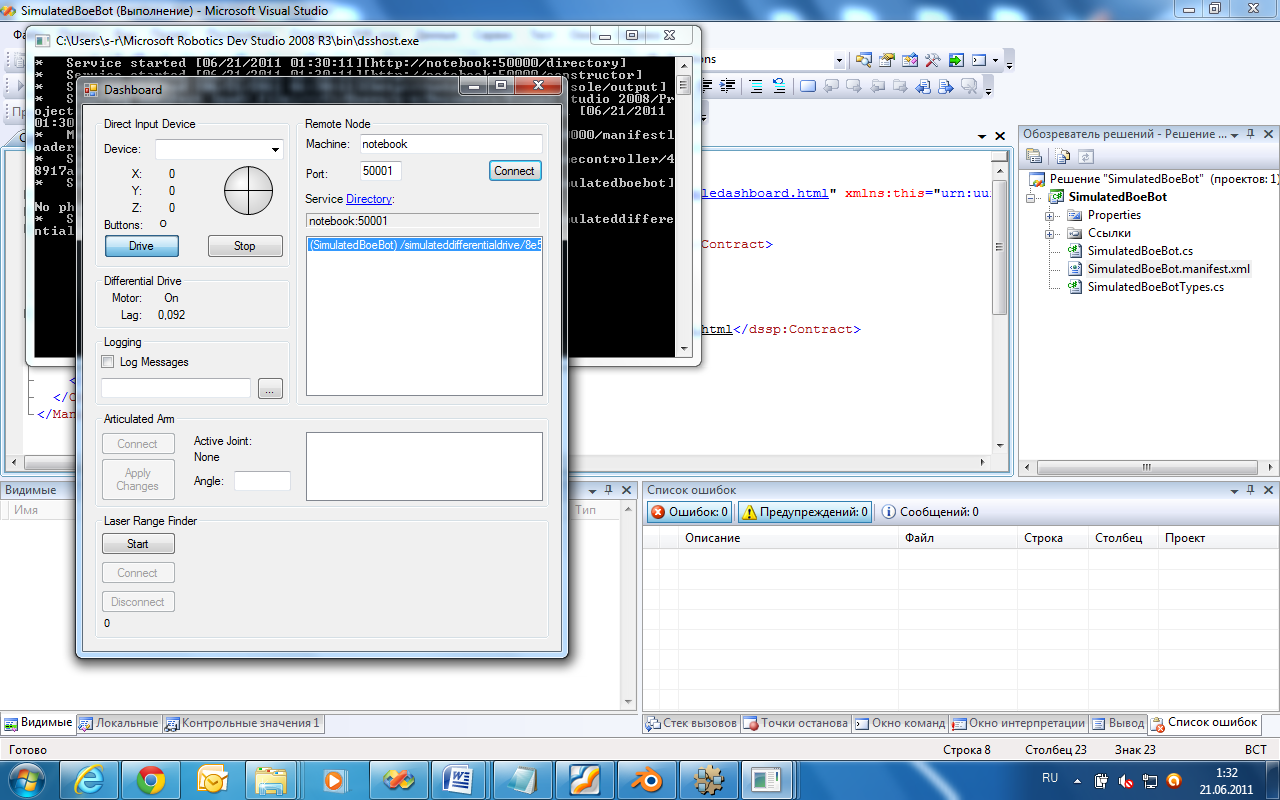Toggle the Warnings filter in error list
The image size is (1280, 800).
[804, 512]
